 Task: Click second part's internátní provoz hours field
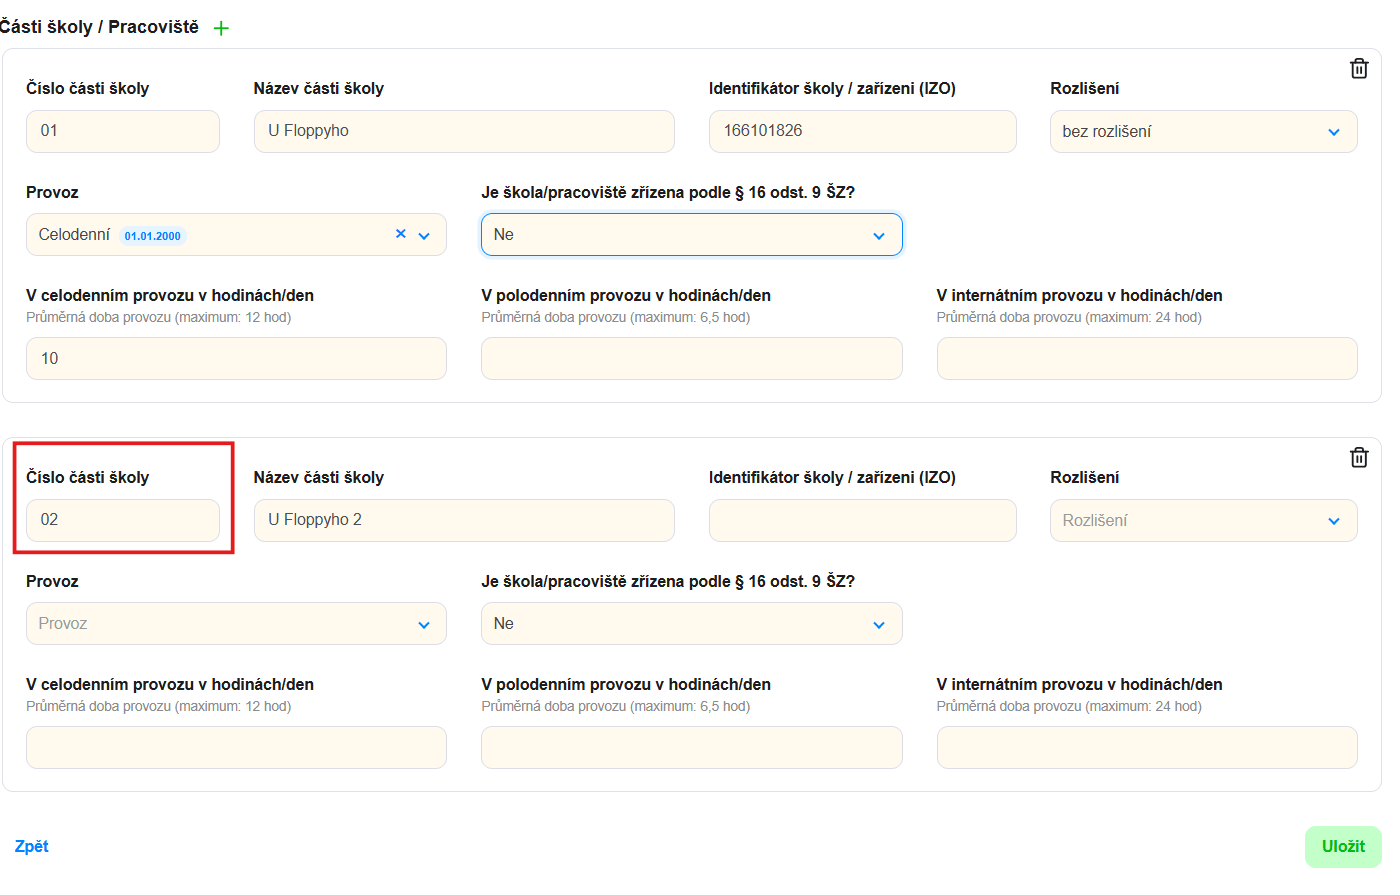pyautogui.click(x=1146, y=747)
